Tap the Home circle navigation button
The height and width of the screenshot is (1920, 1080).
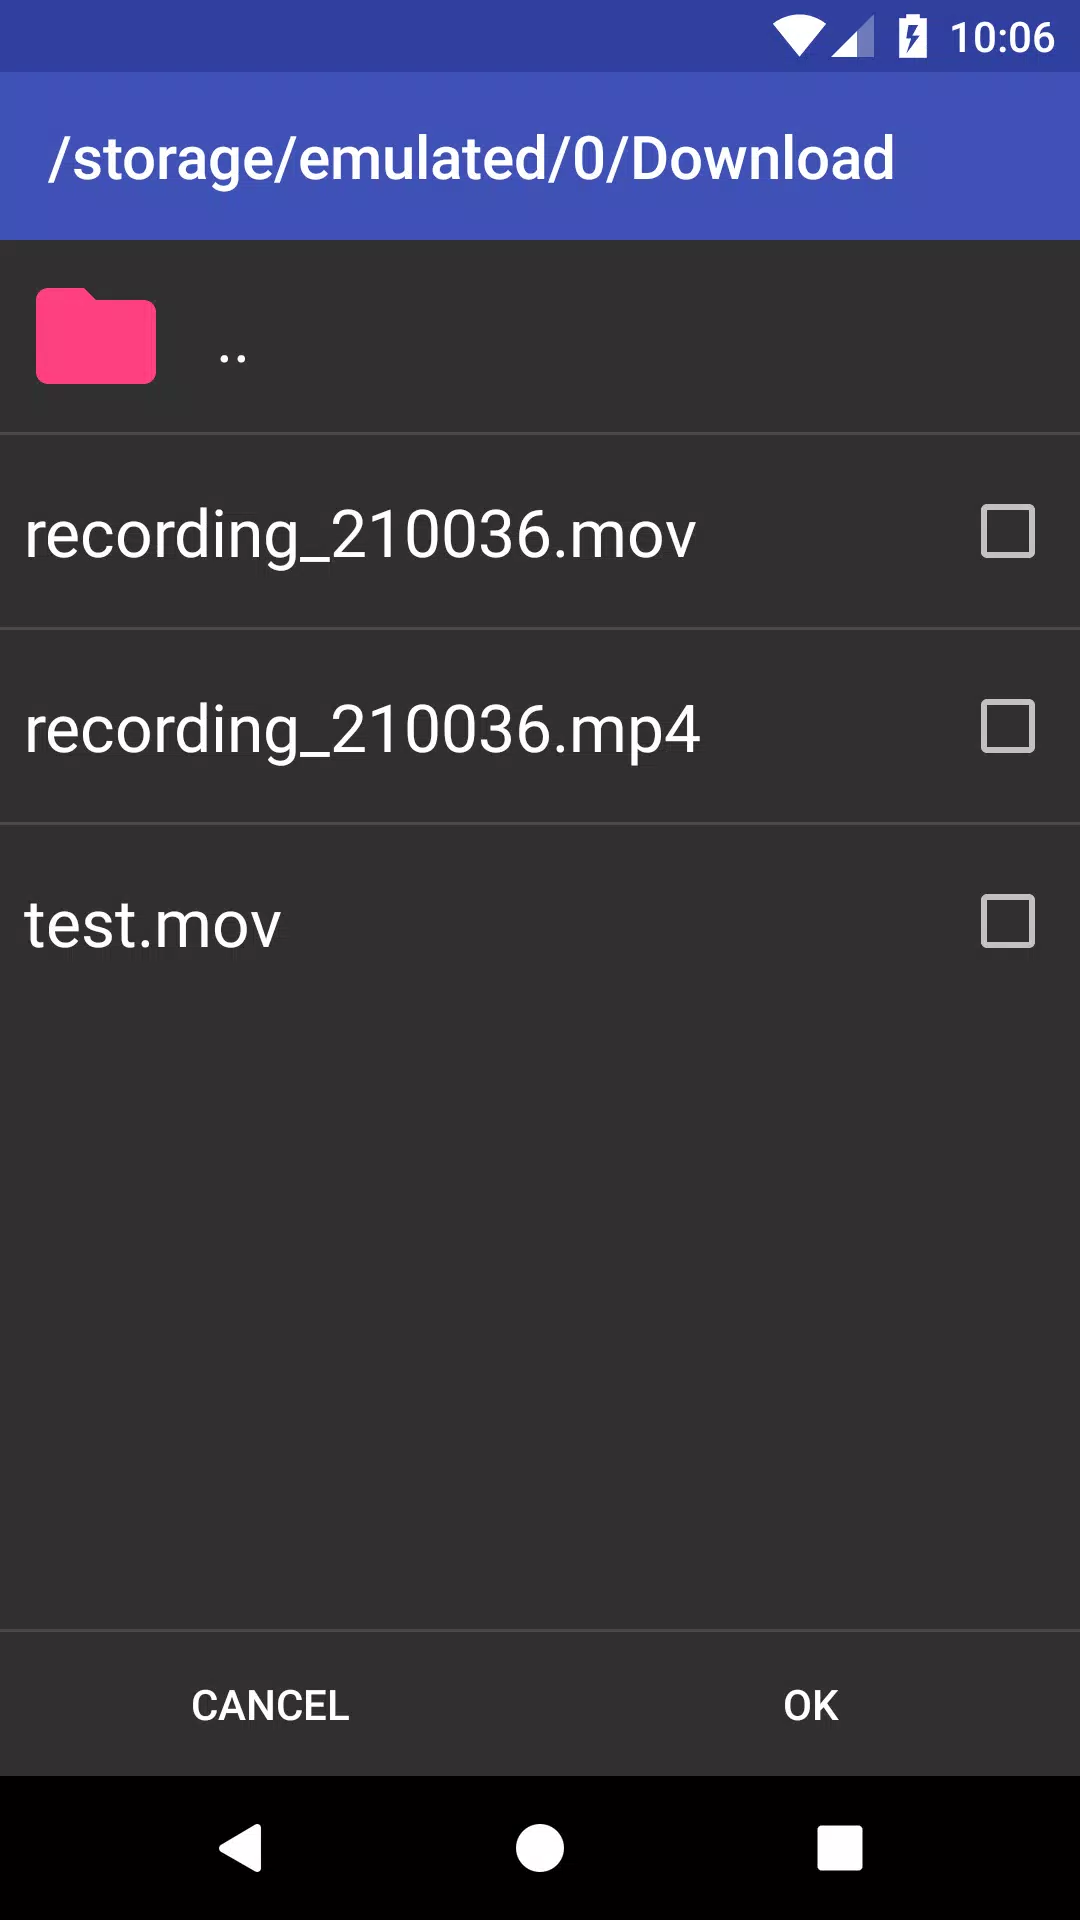(x=540, y=1847)
